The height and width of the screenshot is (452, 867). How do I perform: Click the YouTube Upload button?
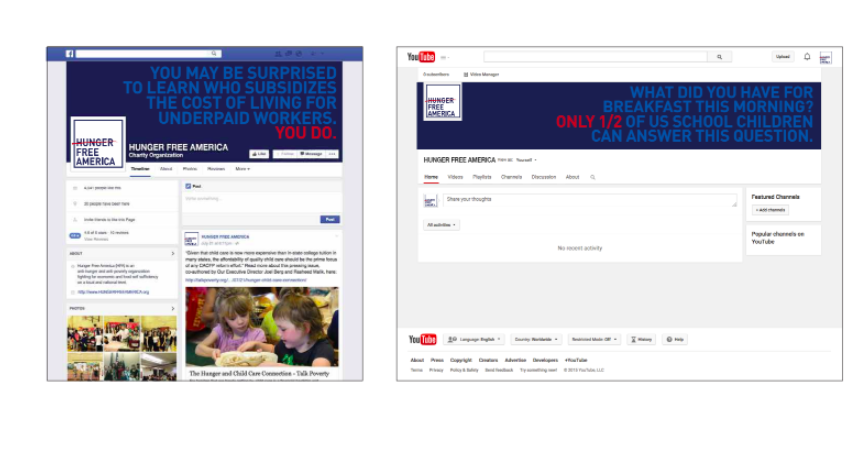(782, 56)
